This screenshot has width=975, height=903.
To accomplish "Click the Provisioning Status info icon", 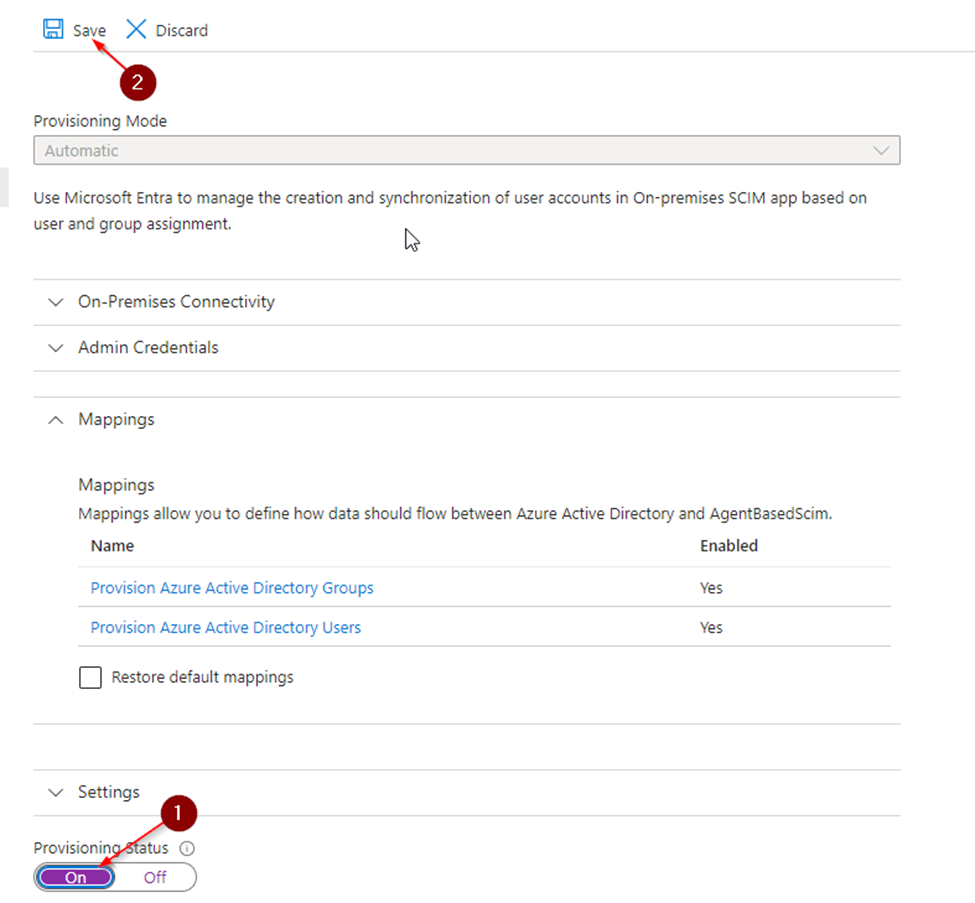I will pos(187,848).
